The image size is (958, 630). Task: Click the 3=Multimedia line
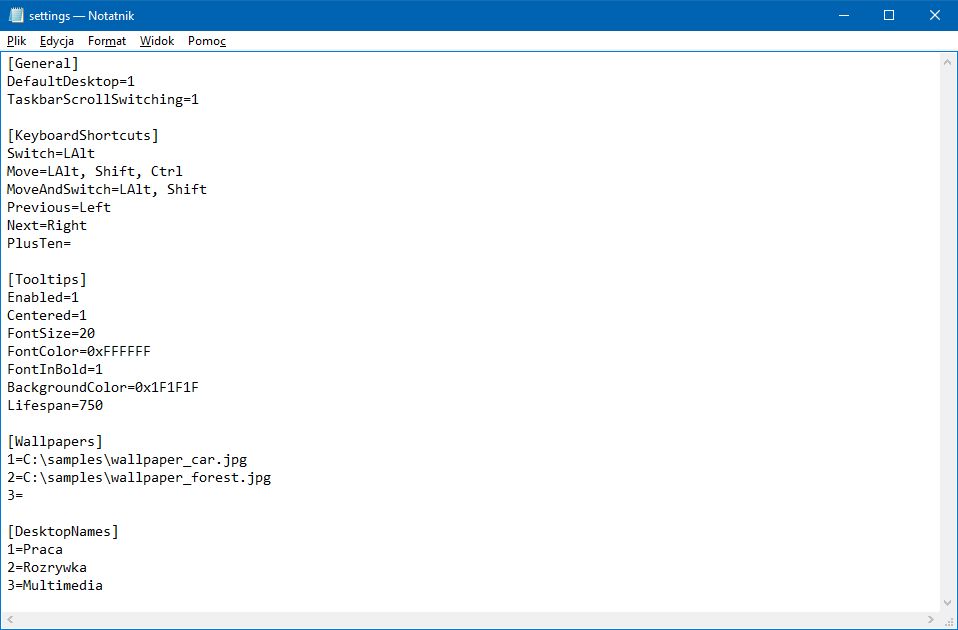click(x=54, y=585)
